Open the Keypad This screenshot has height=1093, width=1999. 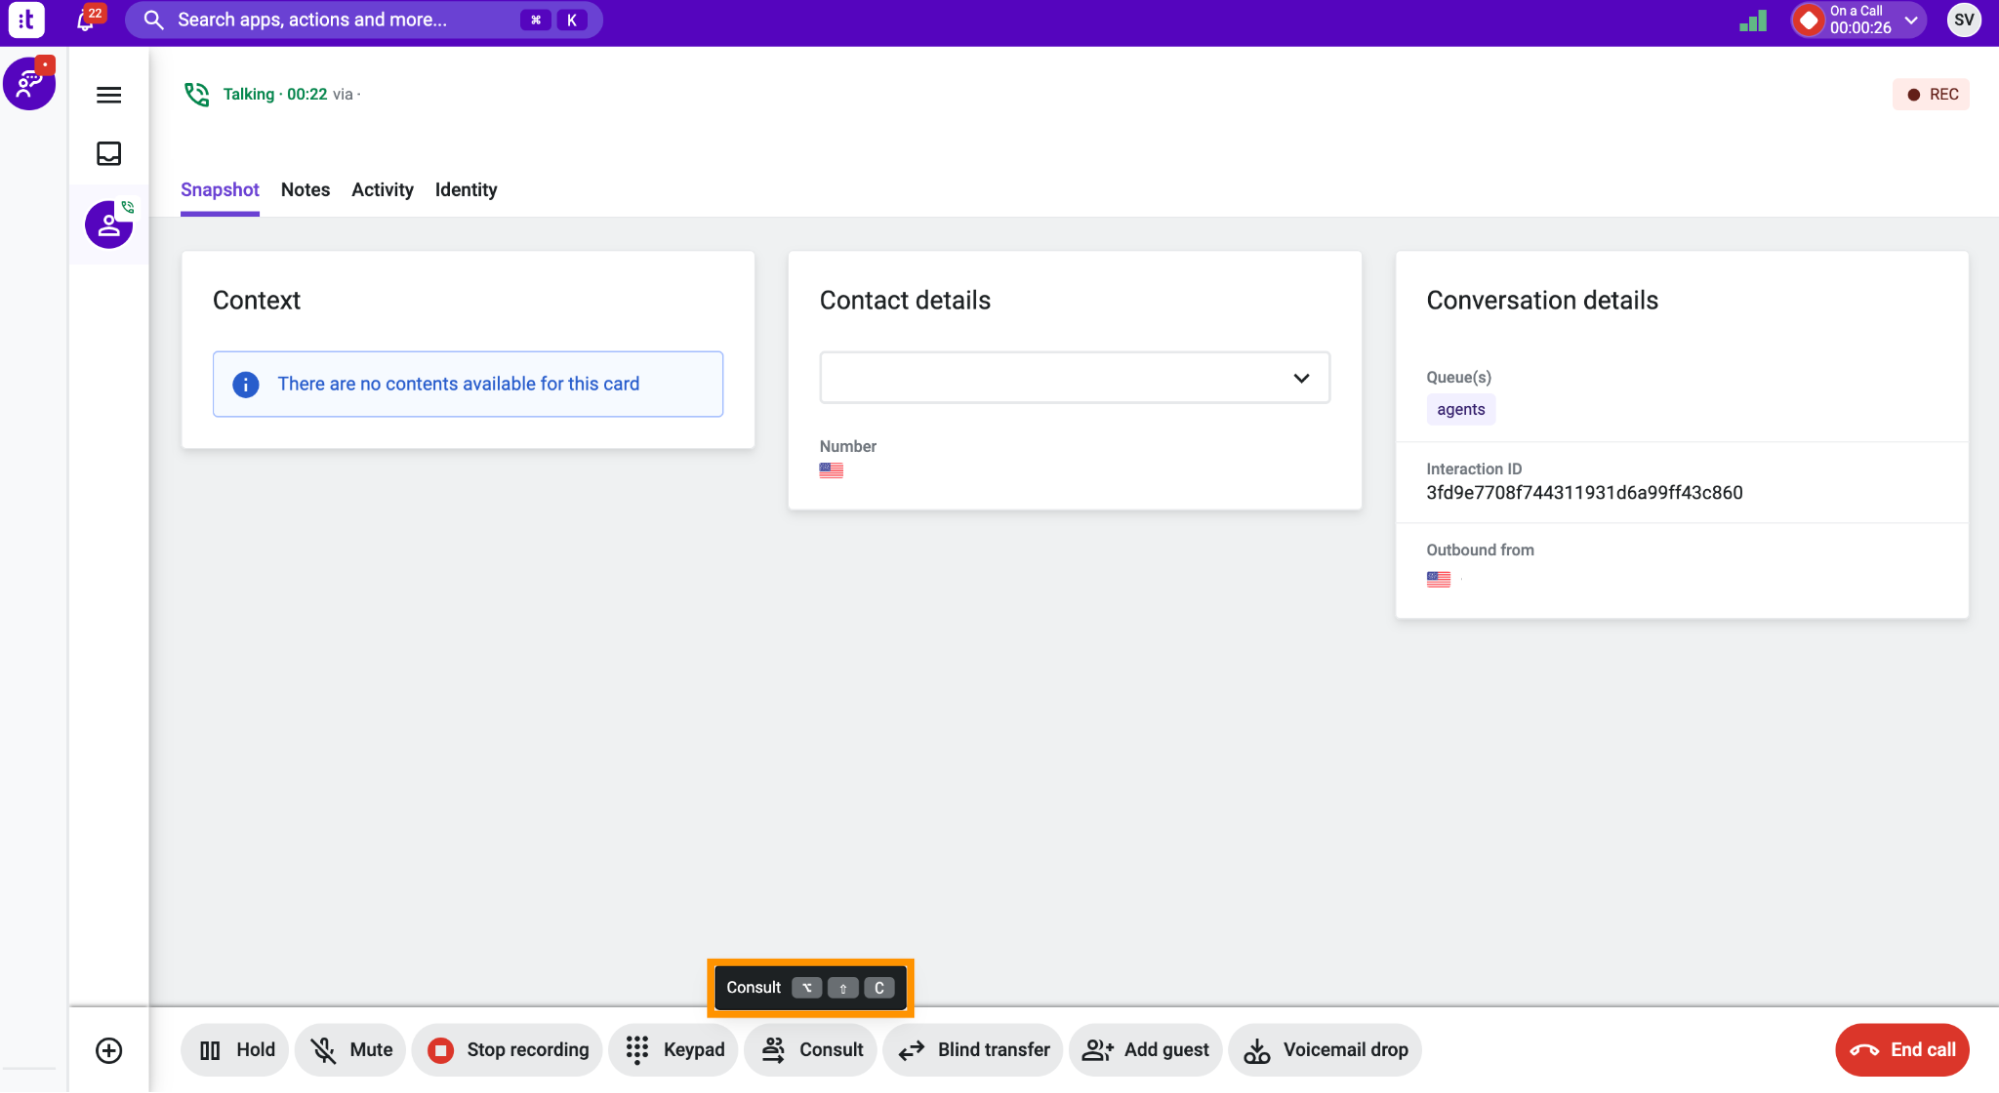coord(674,1050)
